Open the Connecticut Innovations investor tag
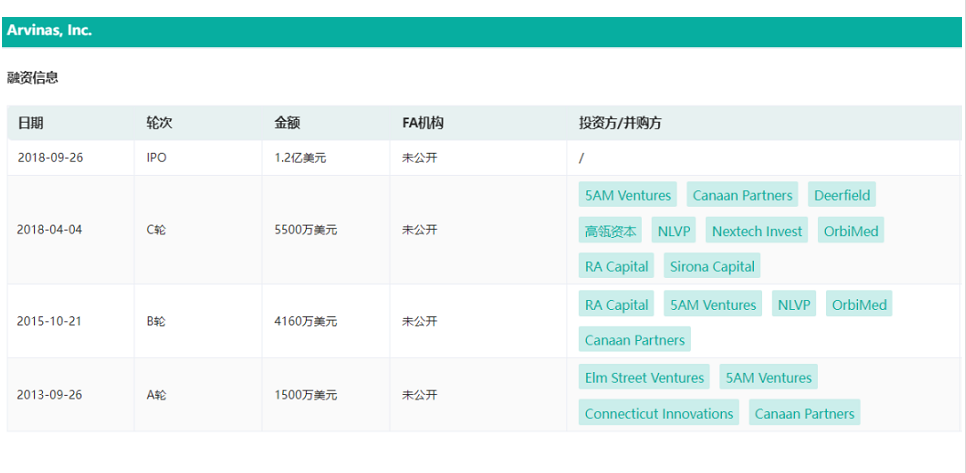Image resolution: width=966 pixels, height=473 pixels. pyautogui.click(x=659, y=413)
